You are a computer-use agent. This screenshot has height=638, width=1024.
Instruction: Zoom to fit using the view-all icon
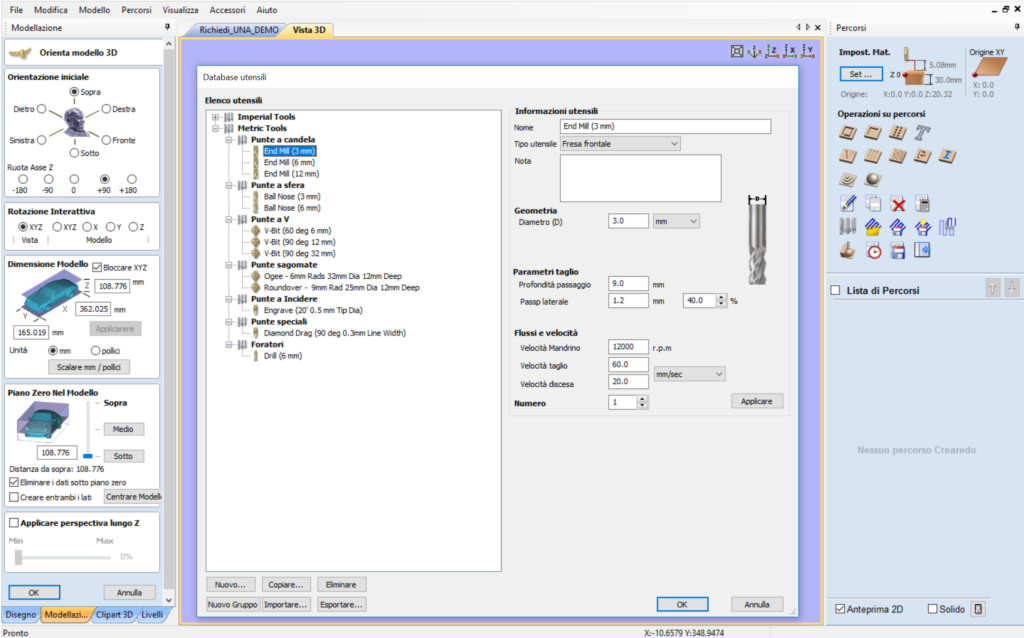(737, 51)
